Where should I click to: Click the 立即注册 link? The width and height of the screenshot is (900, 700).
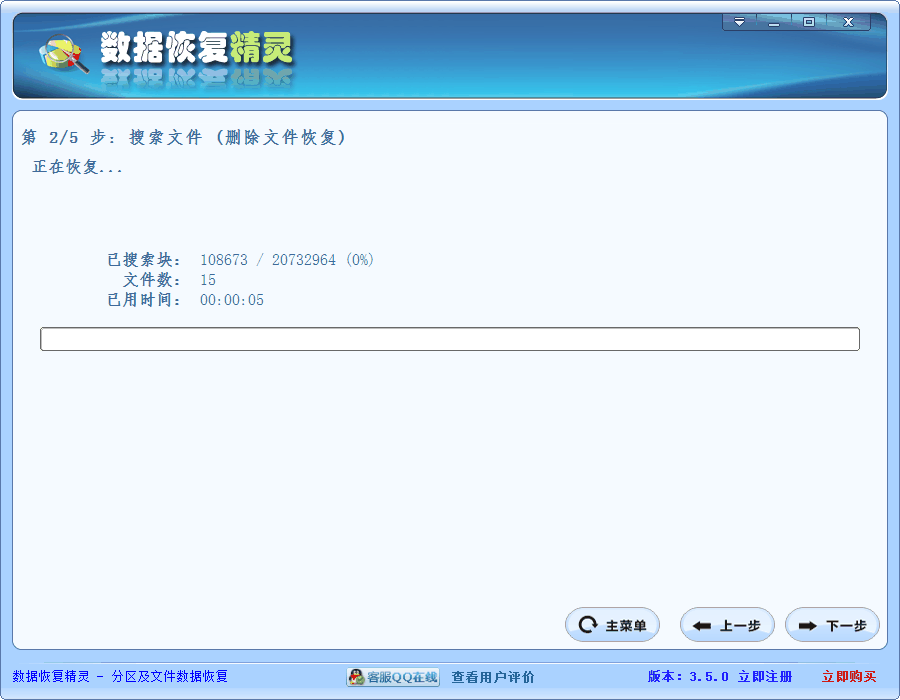coord(765,677)
